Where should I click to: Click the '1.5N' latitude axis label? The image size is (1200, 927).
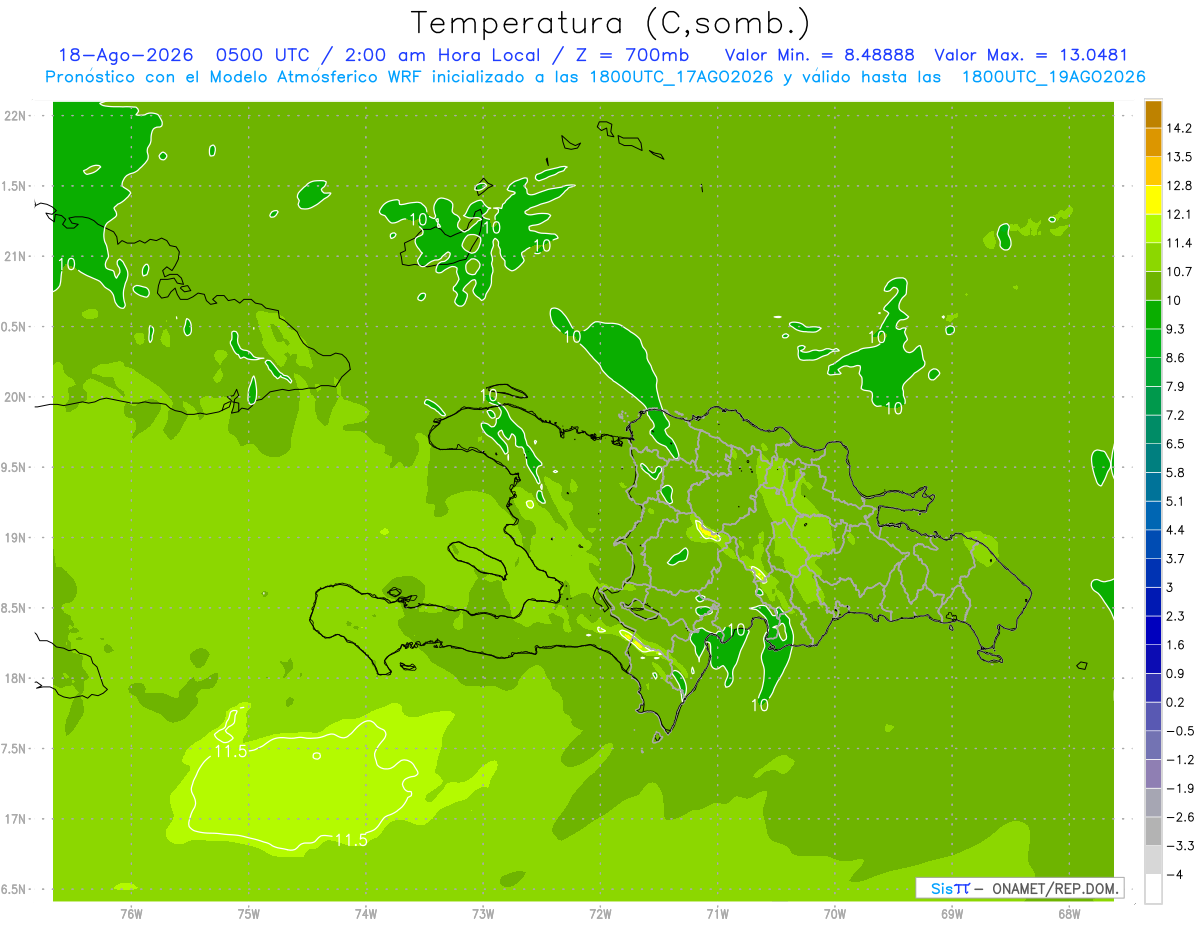[x=15, y=186]
